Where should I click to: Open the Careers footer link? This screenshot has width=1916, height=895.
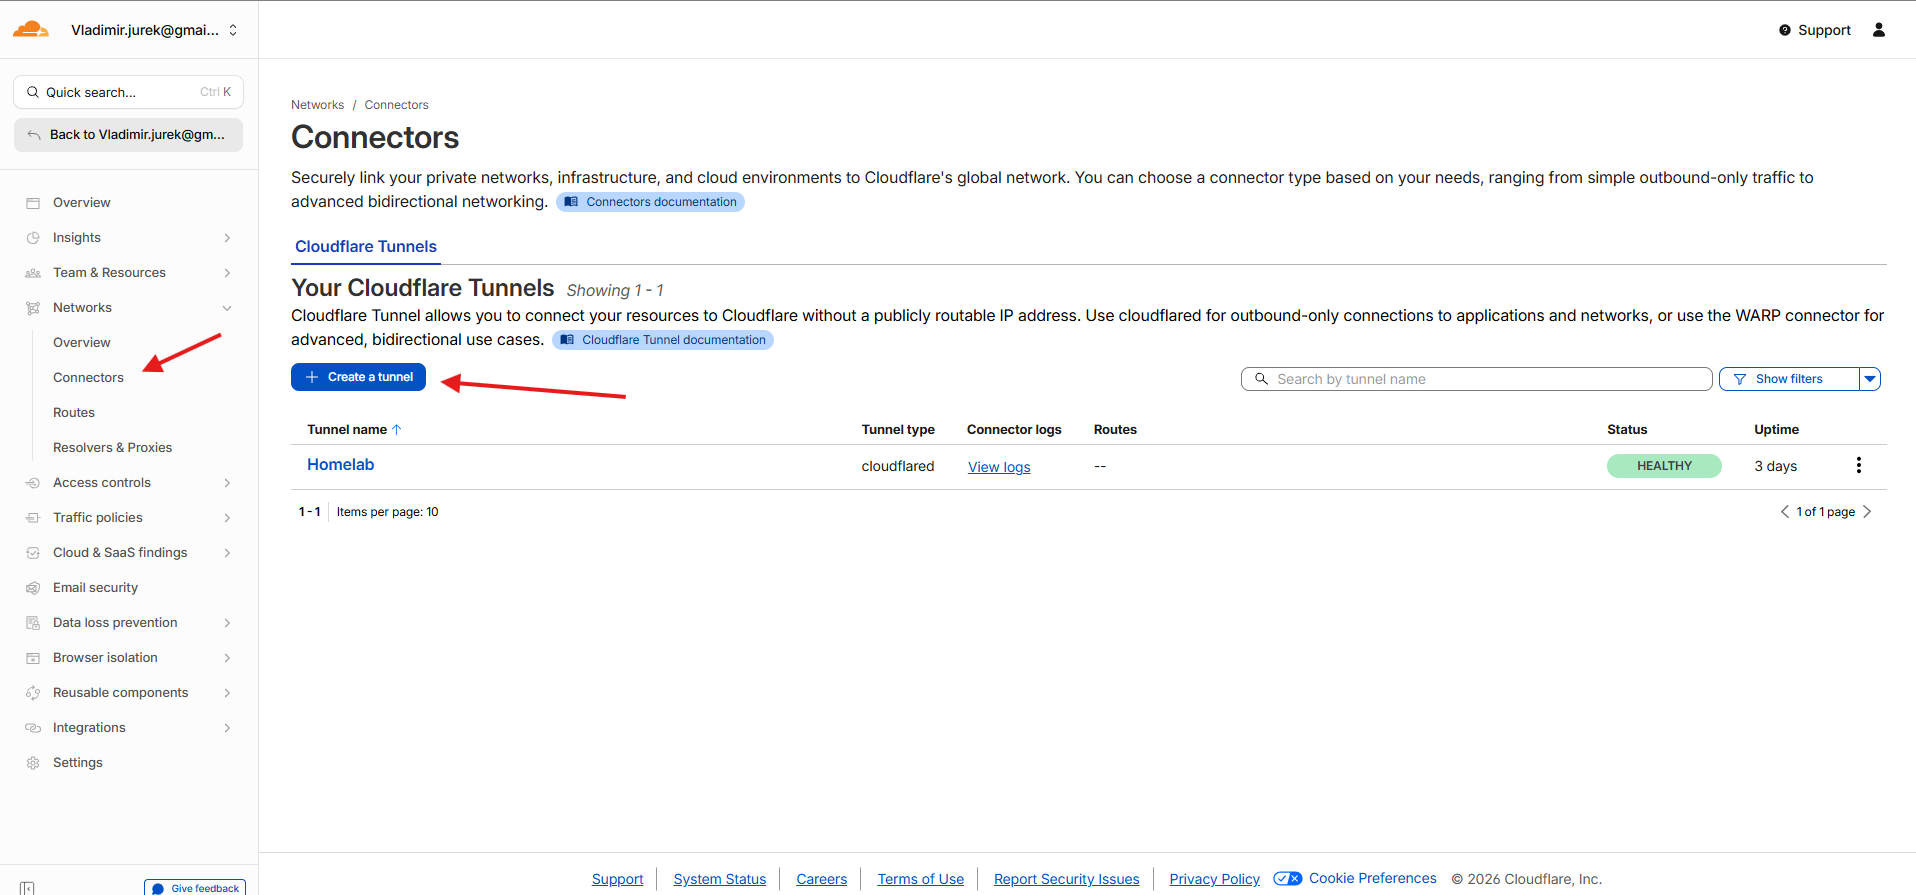tap(821, 879)
